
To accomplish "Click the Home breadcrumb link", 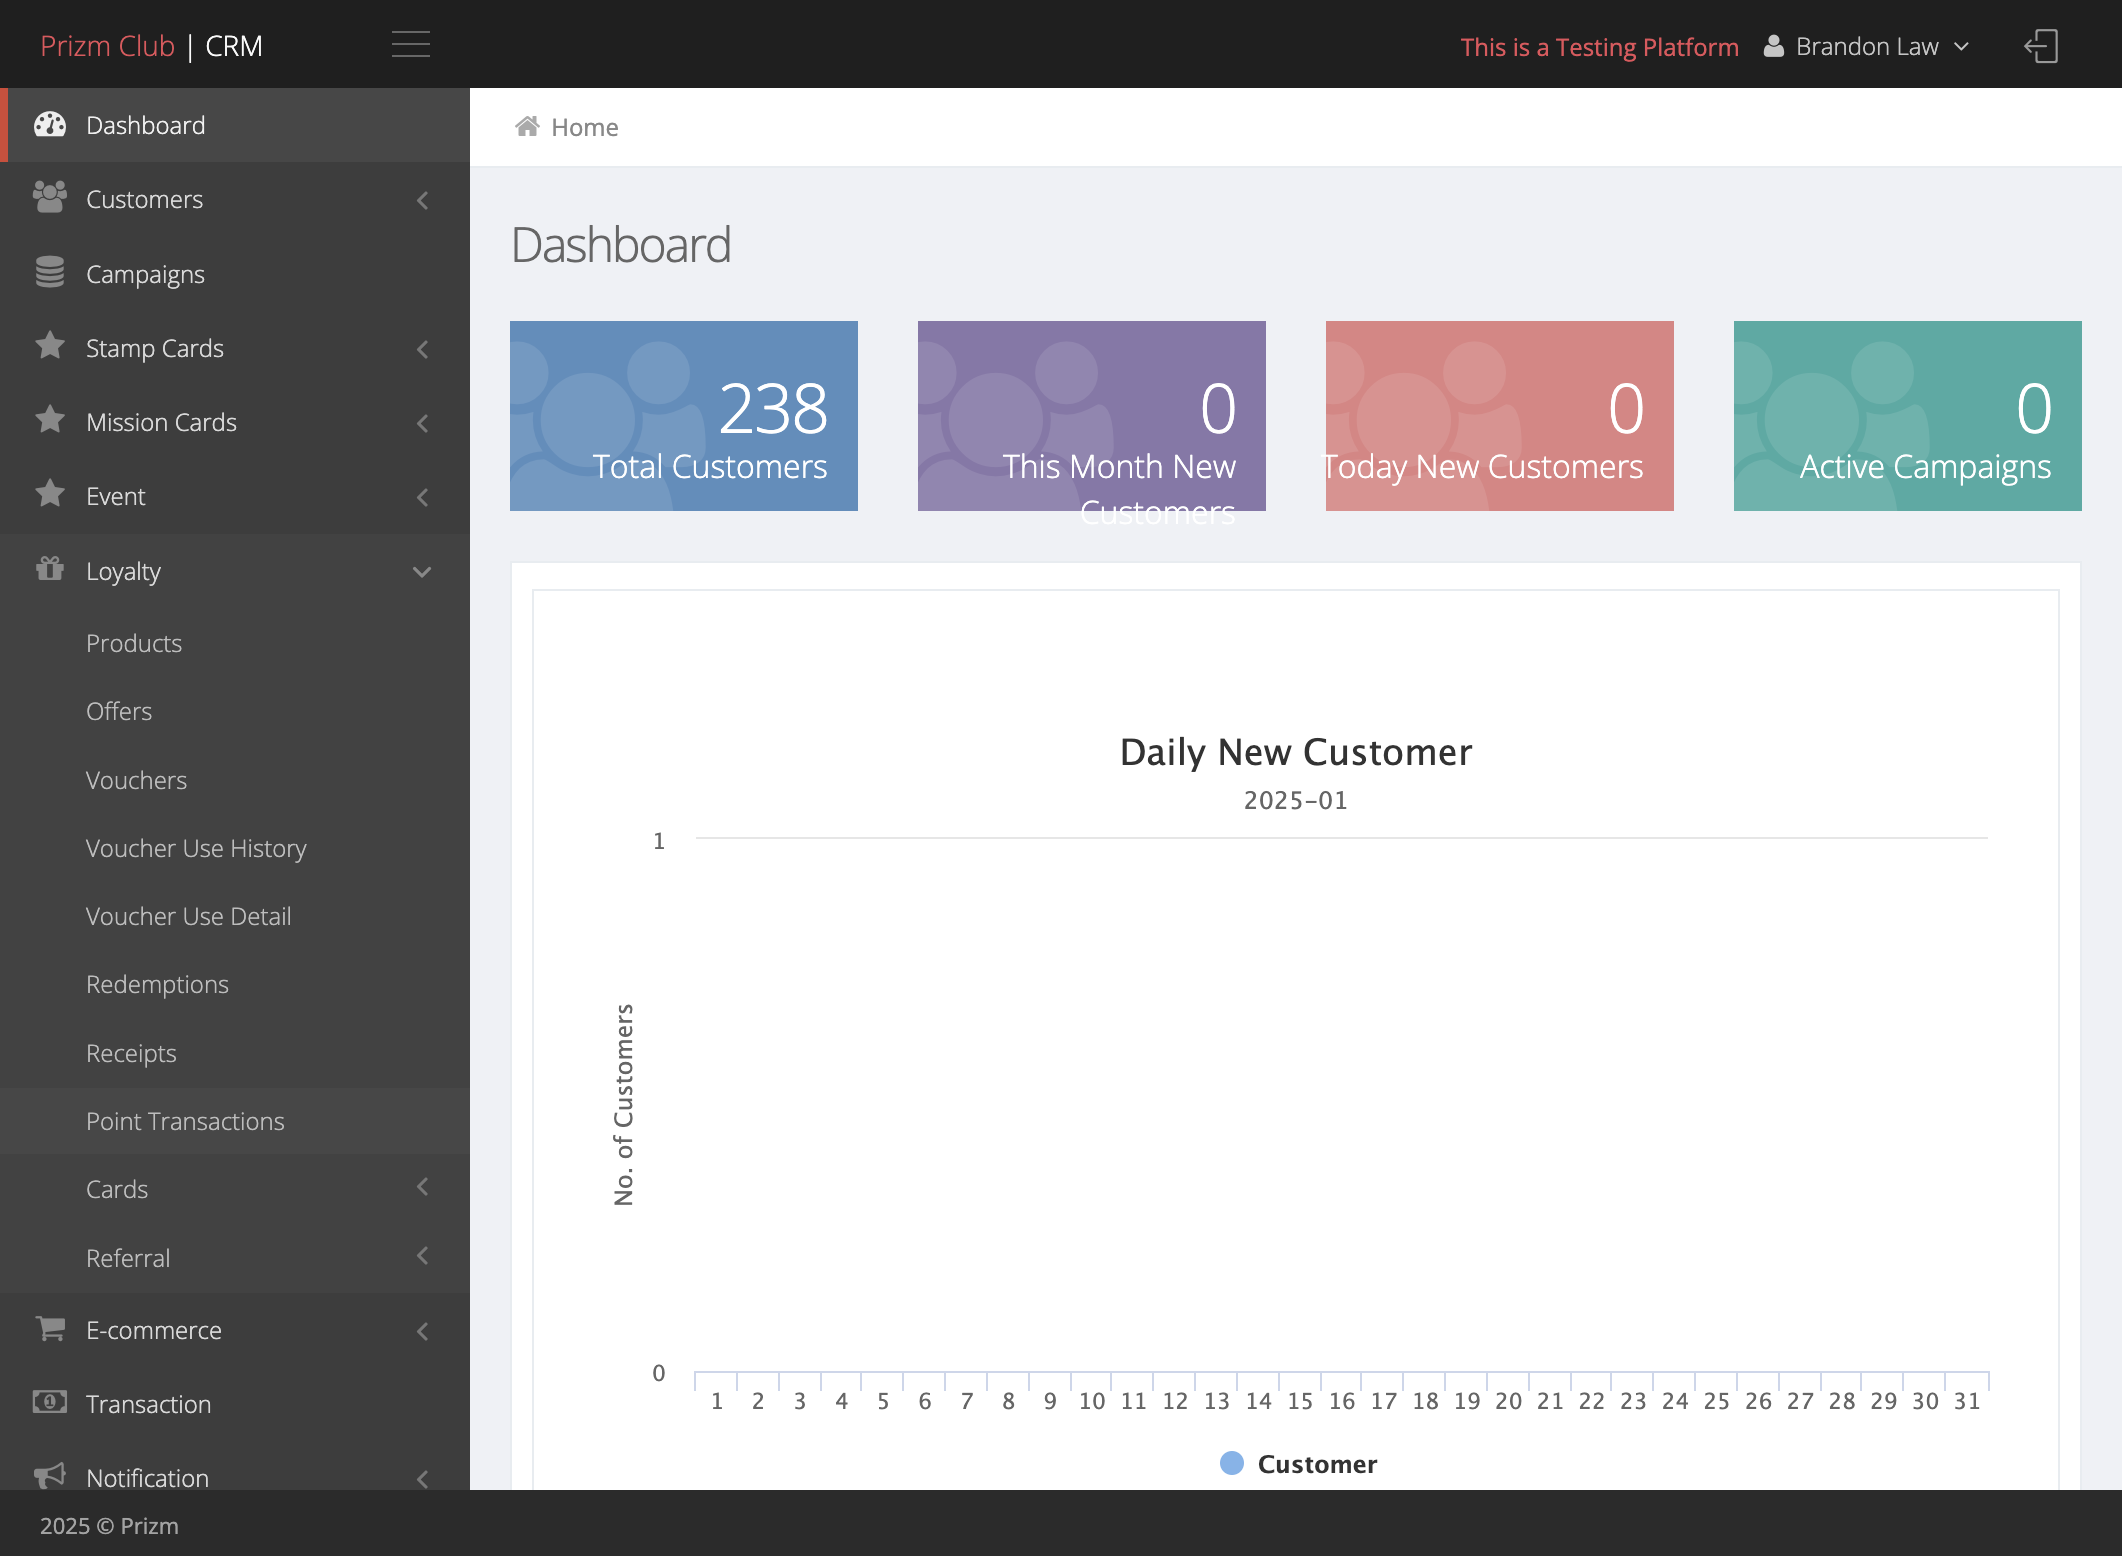I will coord(584,127).
